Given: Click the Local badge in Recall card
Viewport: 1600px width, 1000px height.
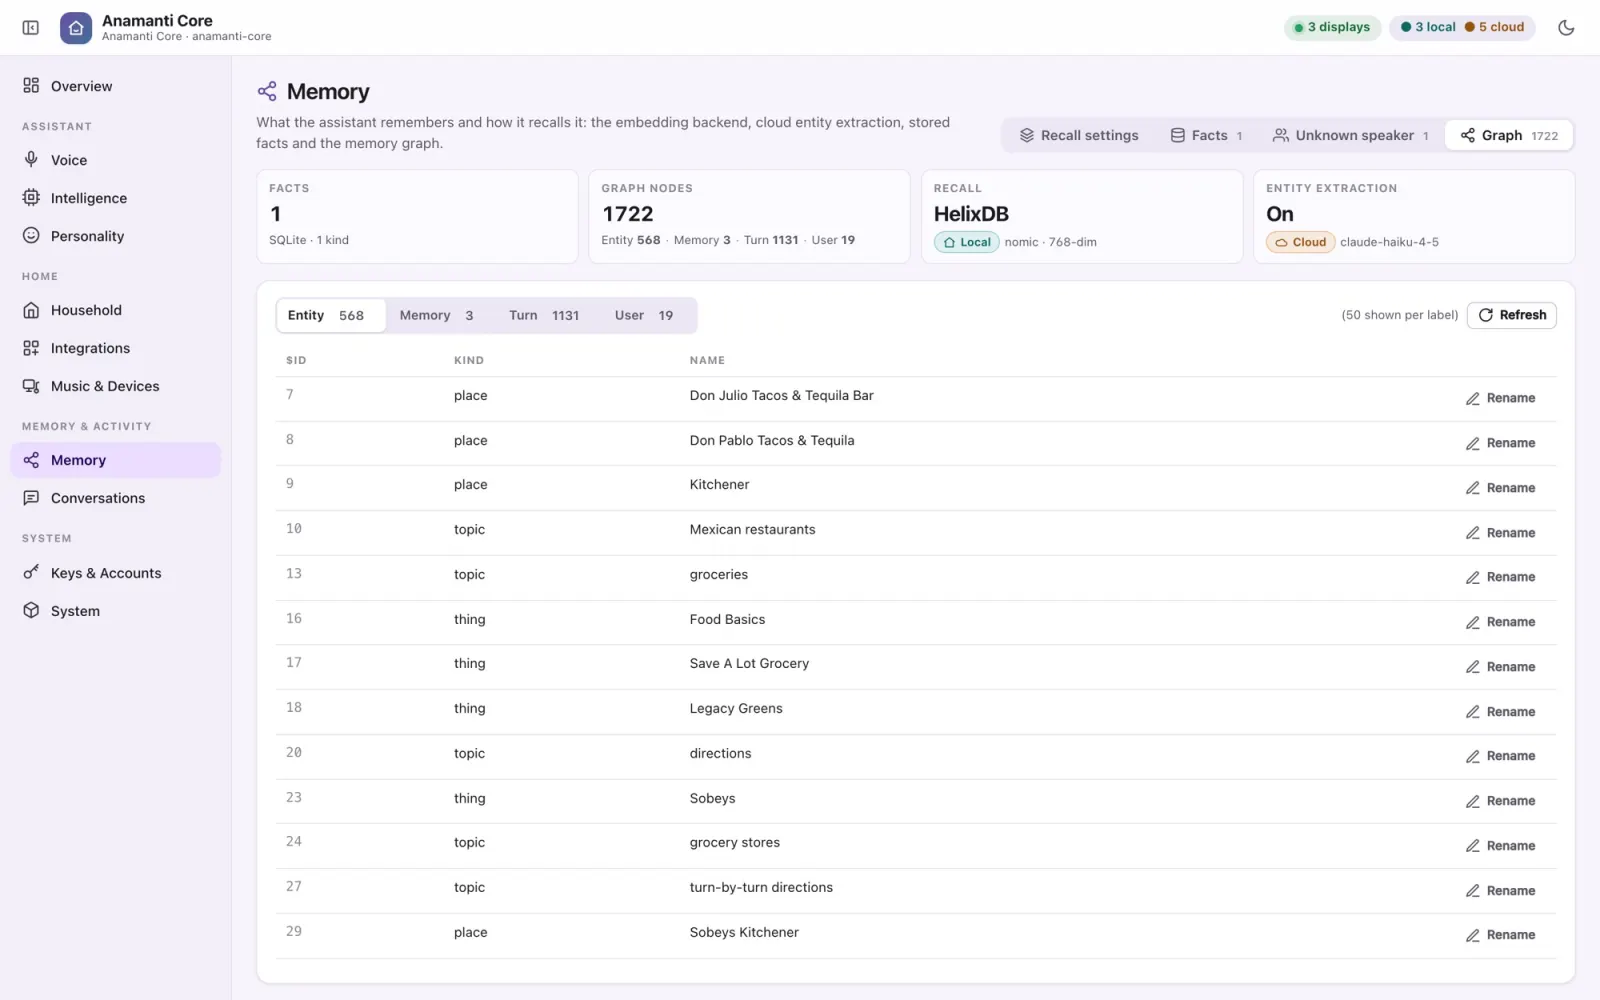Looking at the screenshot, I should pyautogui.click(x=966, y=242).
